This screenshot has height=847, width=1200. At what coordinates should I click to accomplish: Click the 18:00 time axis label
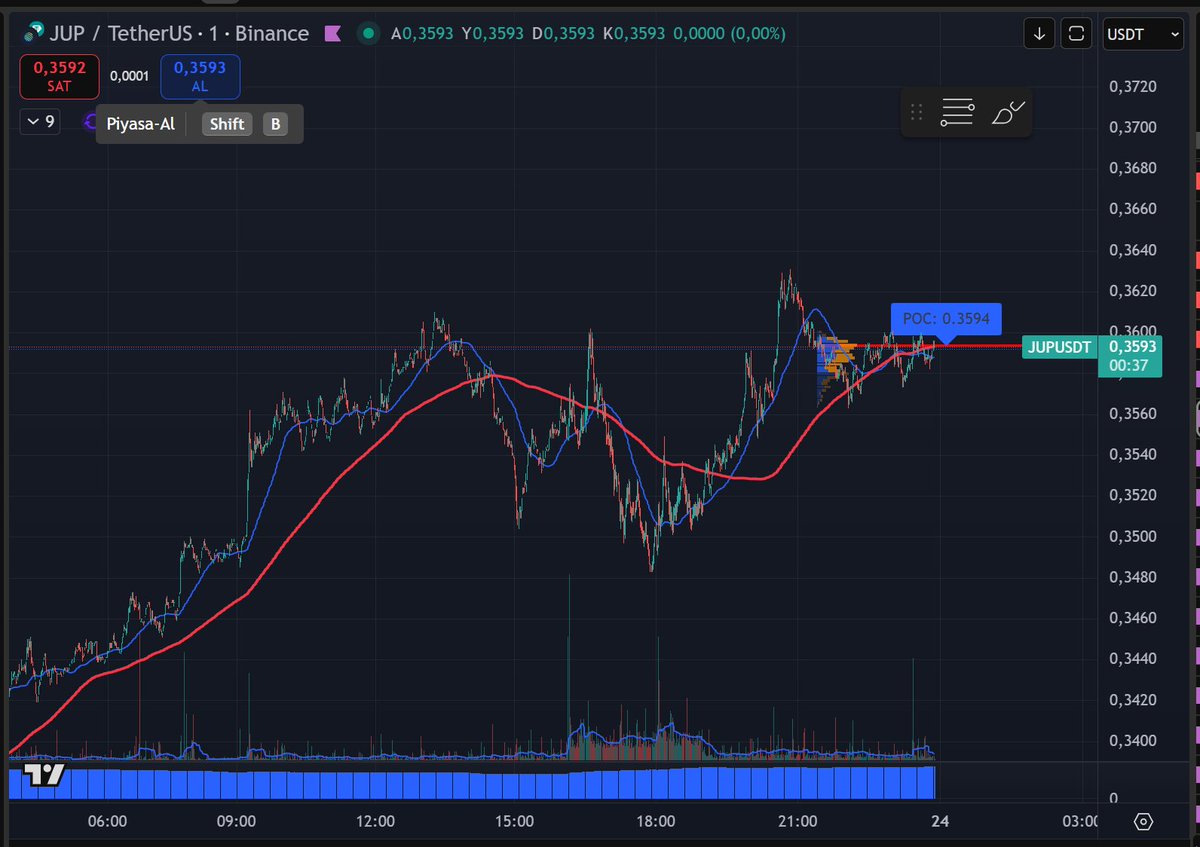[655, 821]
